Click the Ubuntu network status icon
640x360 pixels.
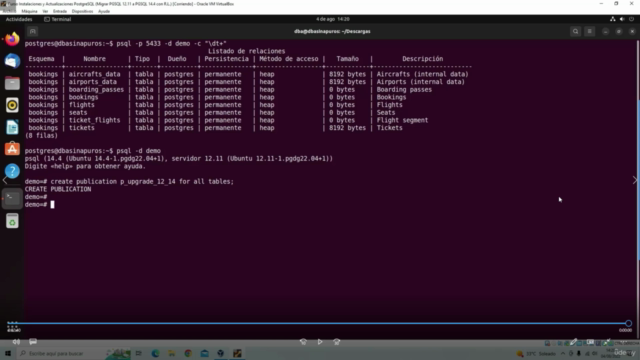pos(613,19)
